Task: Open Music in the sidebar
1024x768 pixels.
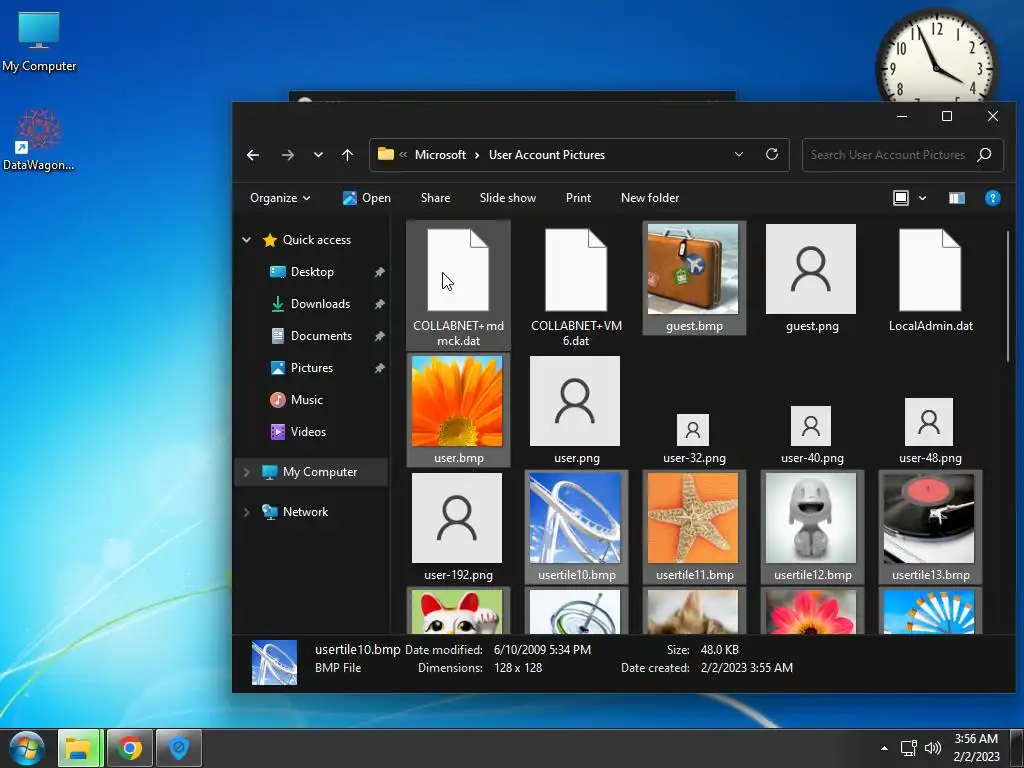Action: (x=306, y=400)
